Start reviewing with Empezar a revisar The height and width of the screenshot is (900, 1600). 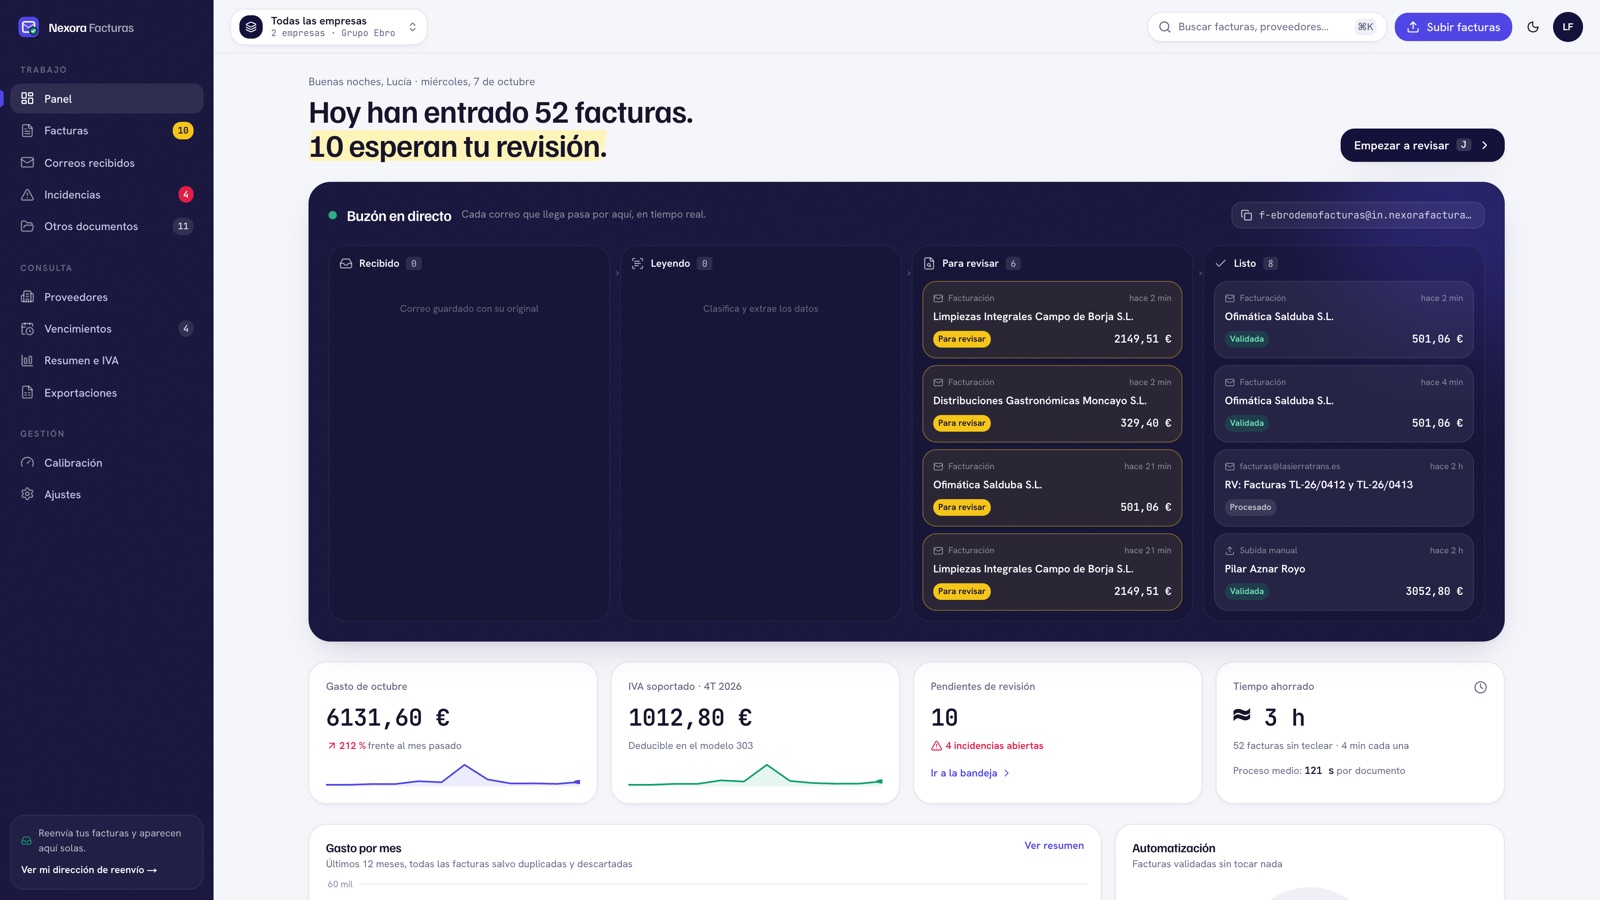tap(1422, 145)
